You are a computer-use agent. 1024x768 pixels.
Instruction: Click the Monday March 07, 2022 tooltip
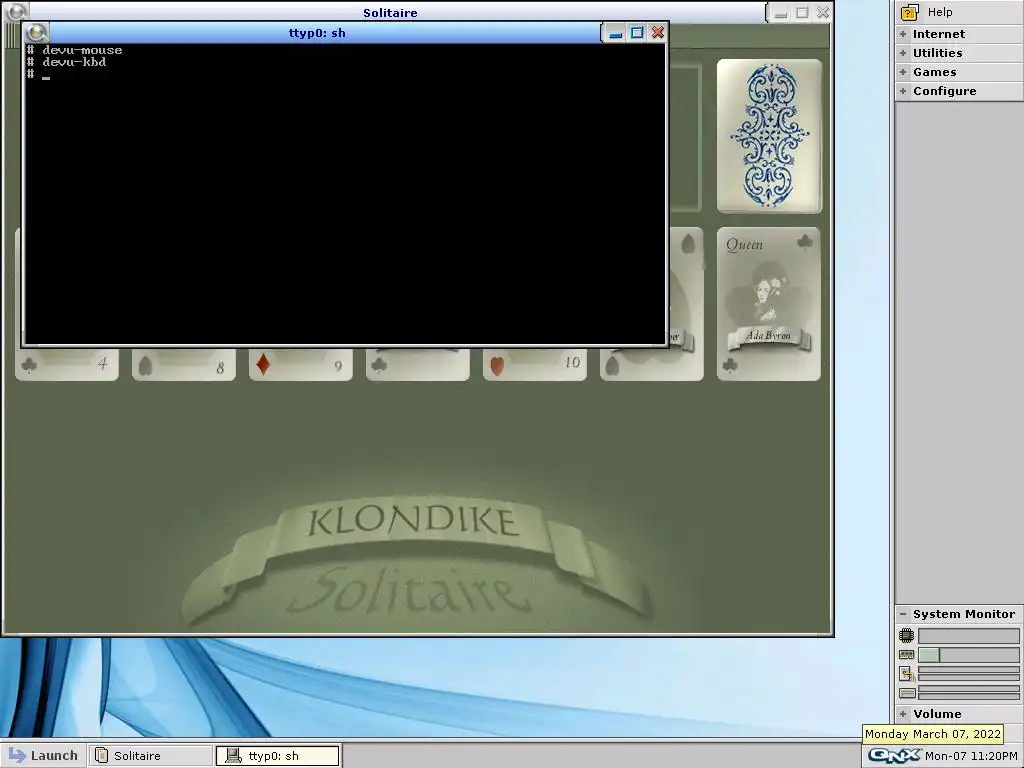coord(933,734)
